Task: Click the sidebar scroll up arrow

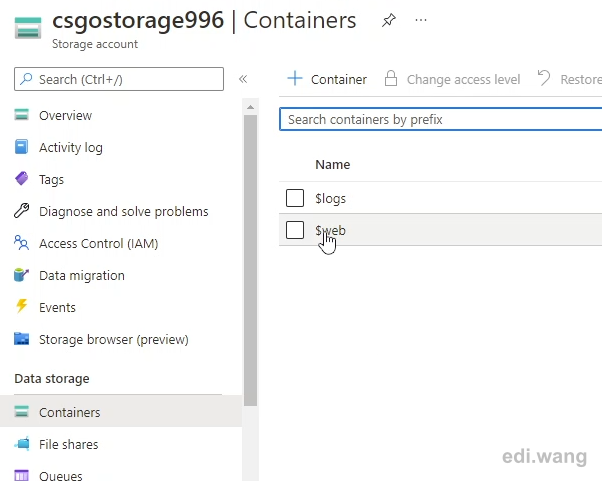Action: point(250,107)
